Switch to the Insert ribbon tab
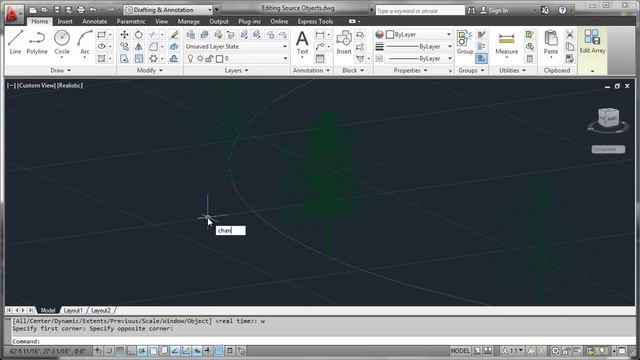 [x=65, y=21]
